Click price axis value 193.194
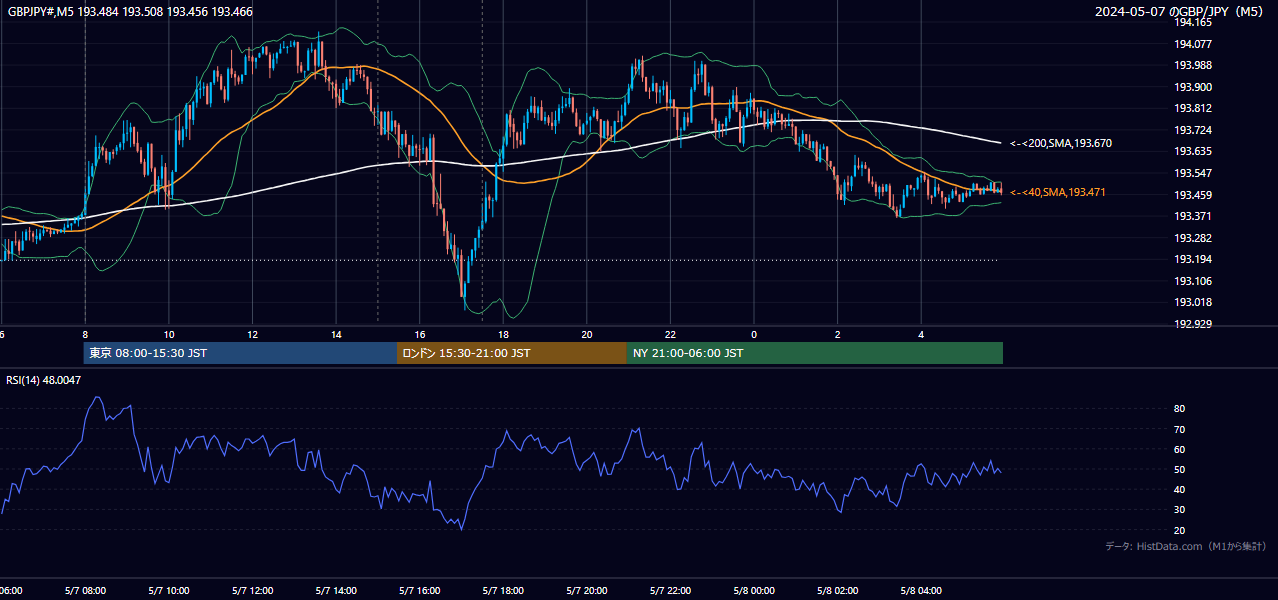 (1192, 260)
